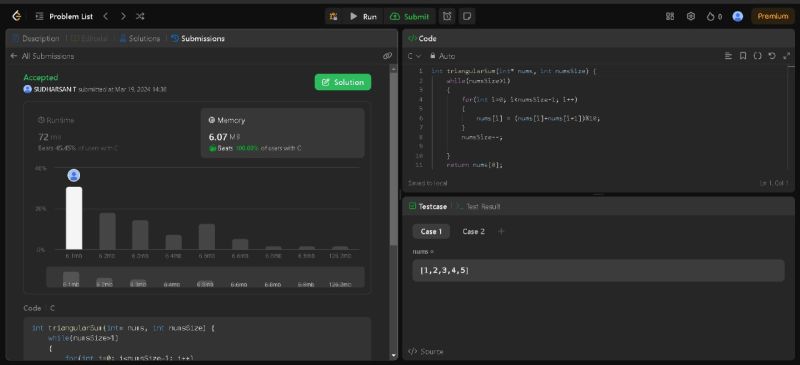This screenshot has width=800, height=365.
Task: Open the Problem List panel
Action: click(x=64, y=16)
